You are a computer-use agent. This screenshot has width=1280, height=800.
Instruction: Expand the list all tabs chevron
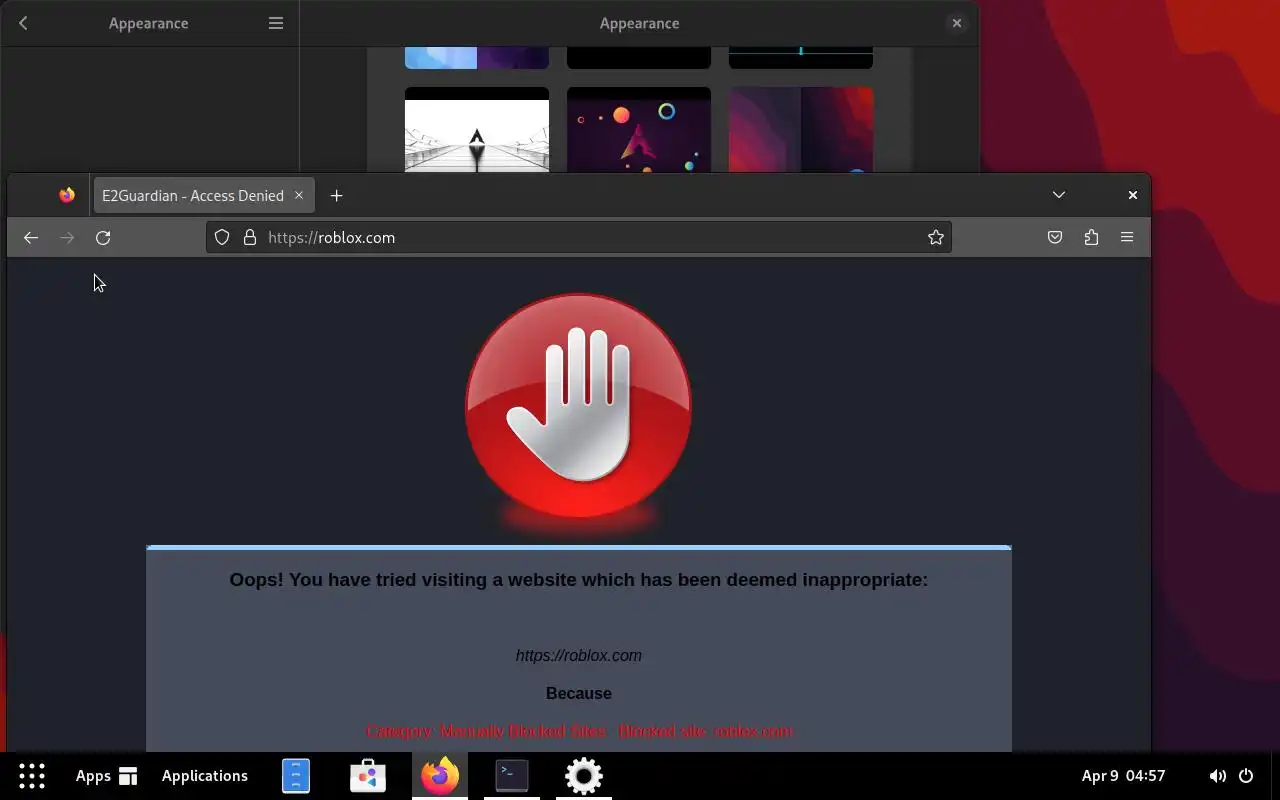[1059, 195]
